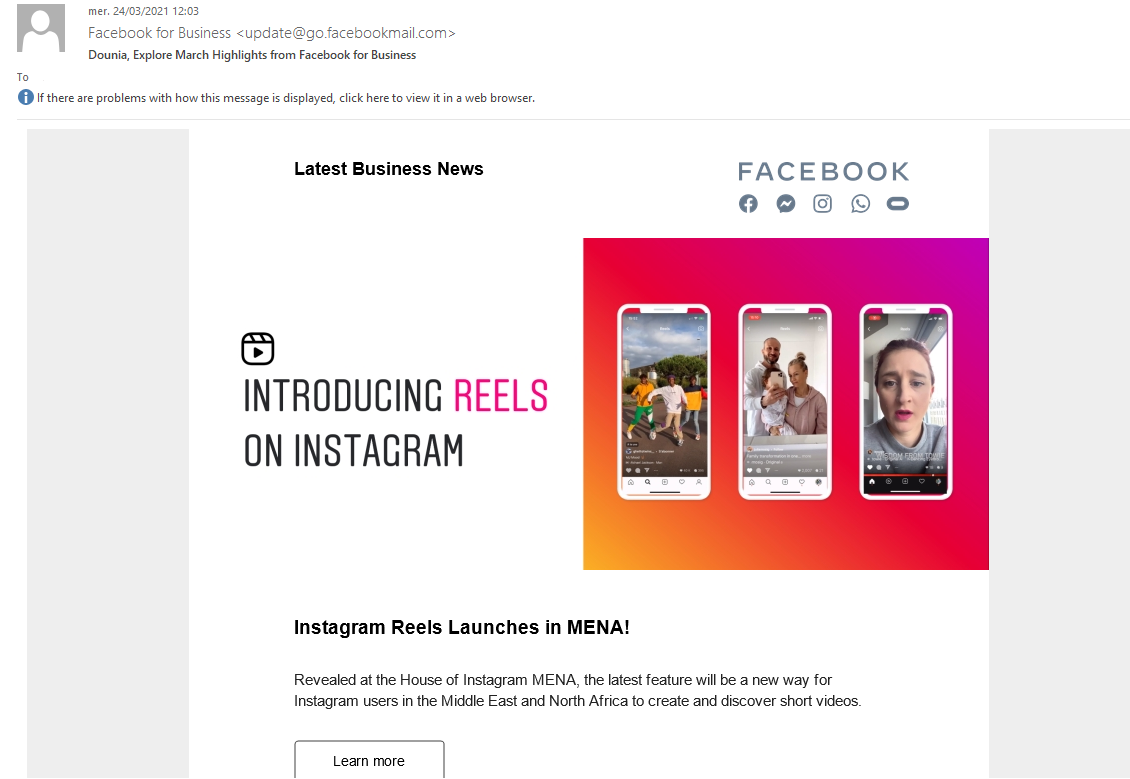Viewport: 1130px width, 779px height.
Task: Click the middle phone showing couple with baby
Action: click(x=785, y=401)
